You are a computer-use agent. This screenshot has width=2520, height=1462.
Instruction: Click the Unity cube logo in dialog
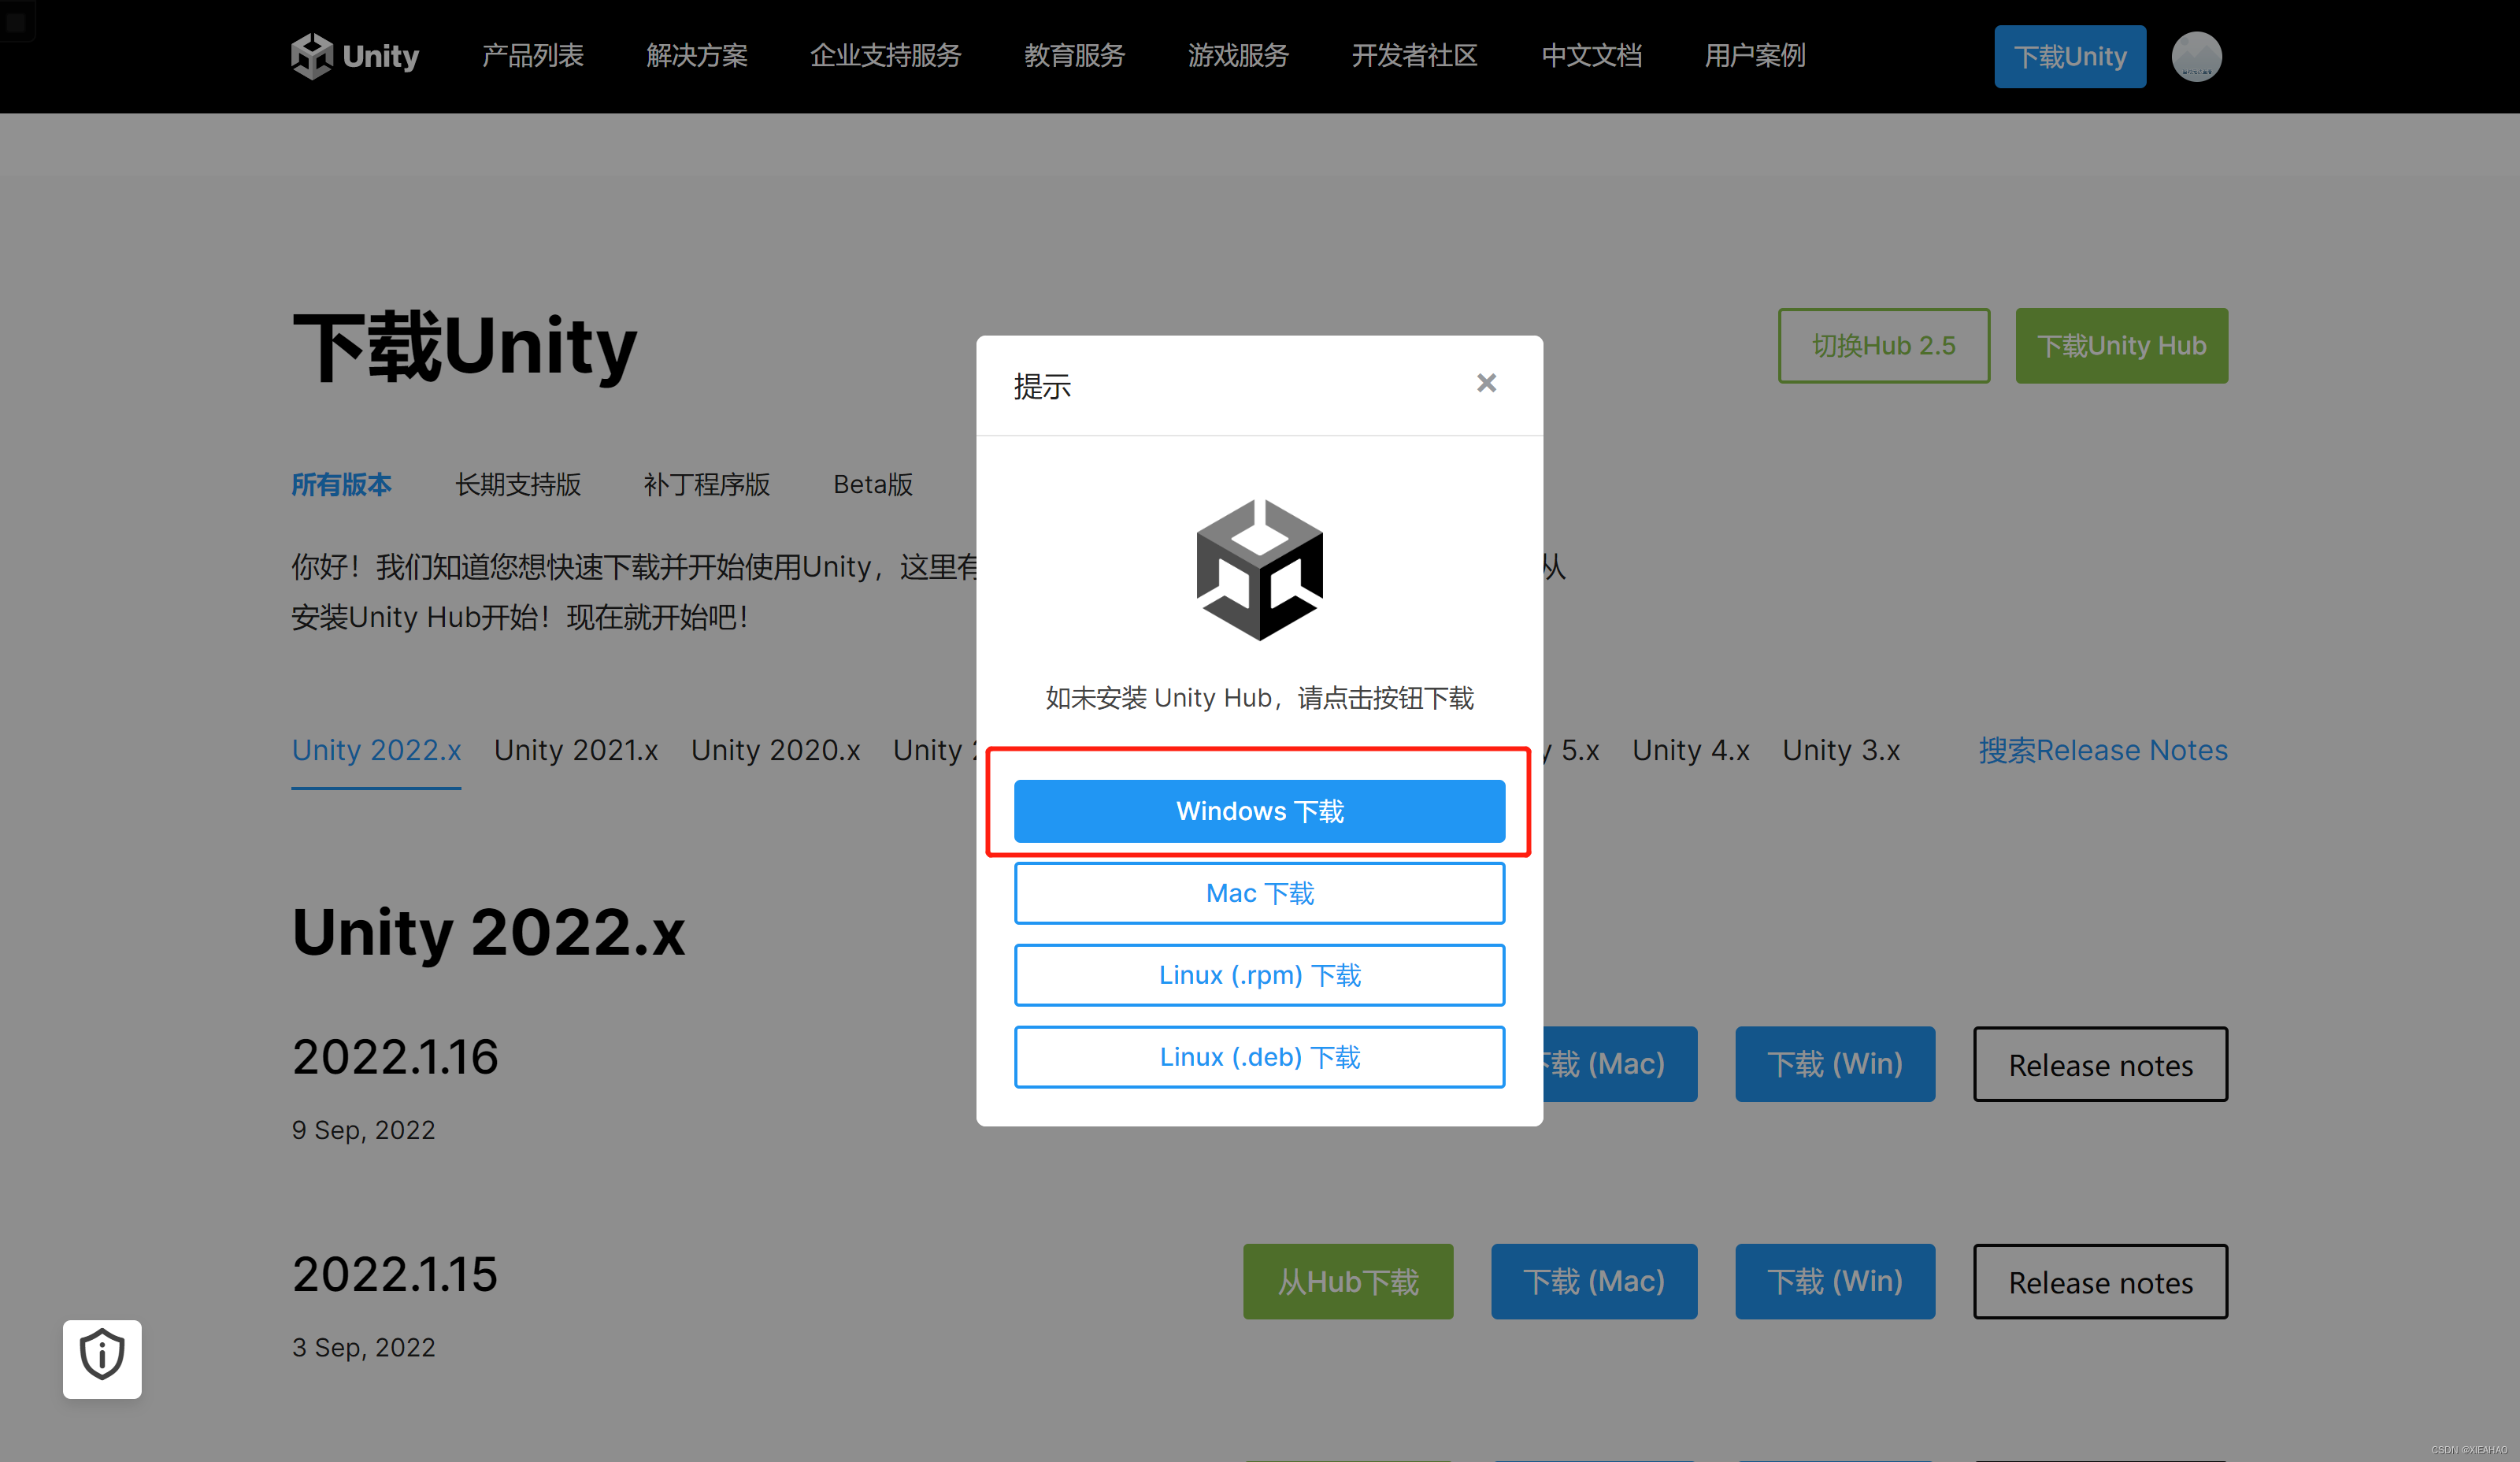click(x=1259, y=569)
